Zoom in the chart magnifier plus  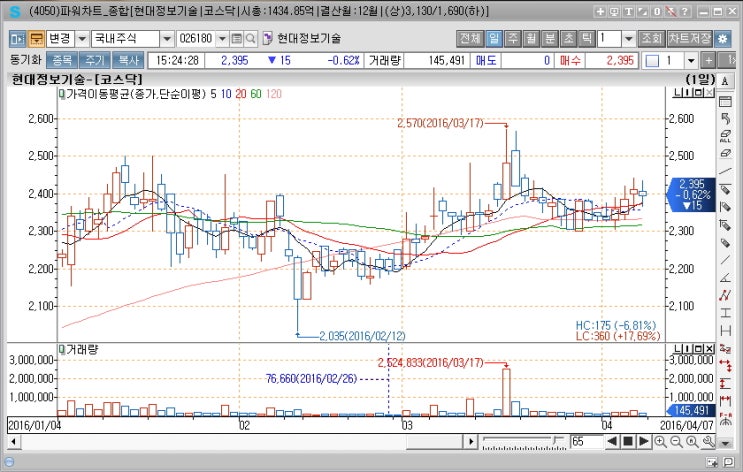pyautogui.click(x=660, y=442)
